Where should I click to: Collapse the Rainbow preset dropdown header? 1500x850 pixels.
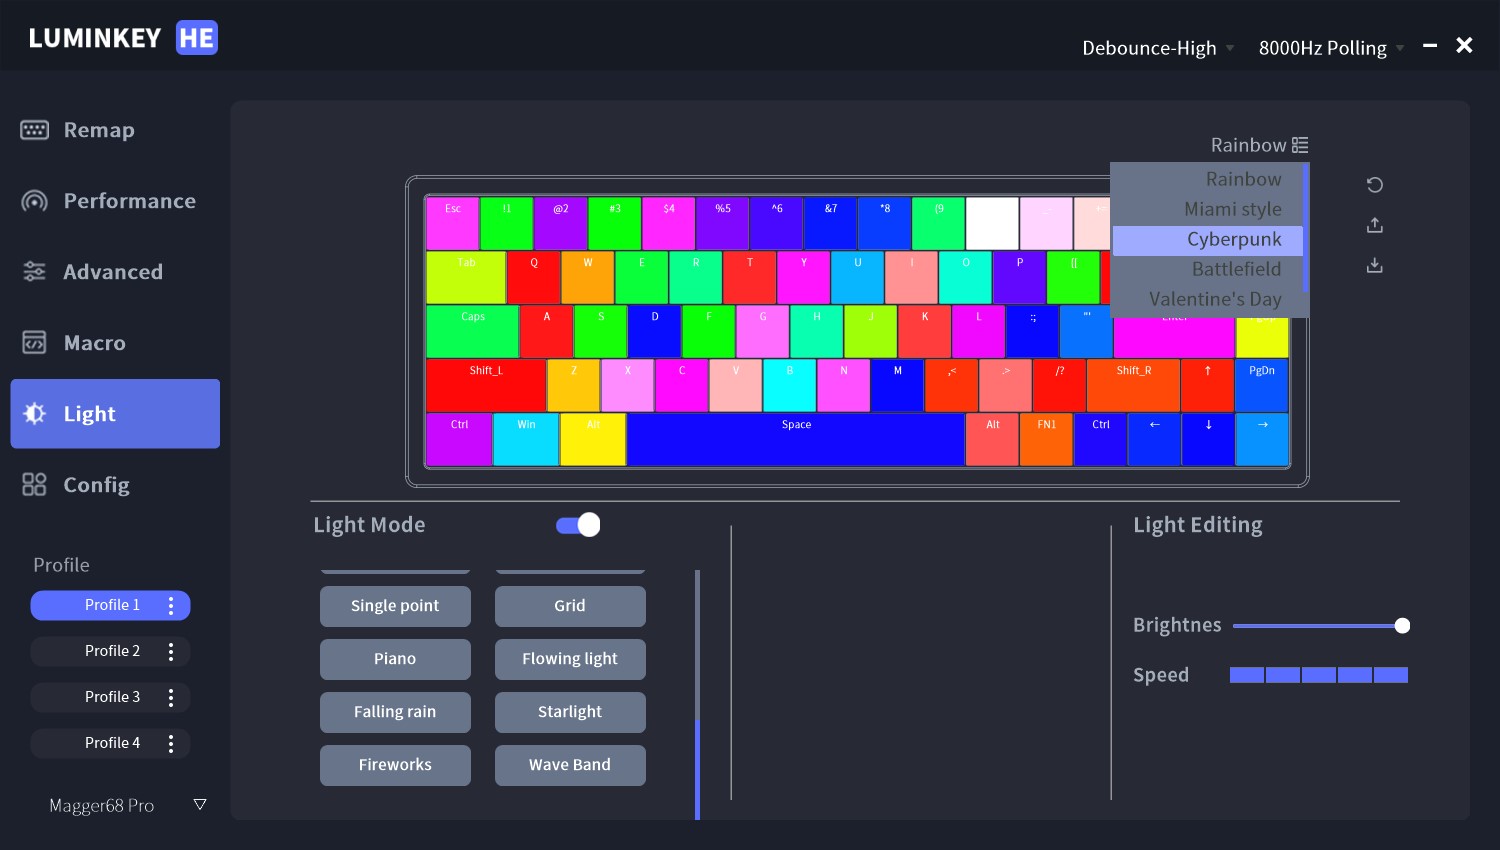[x=1259, y=145]
